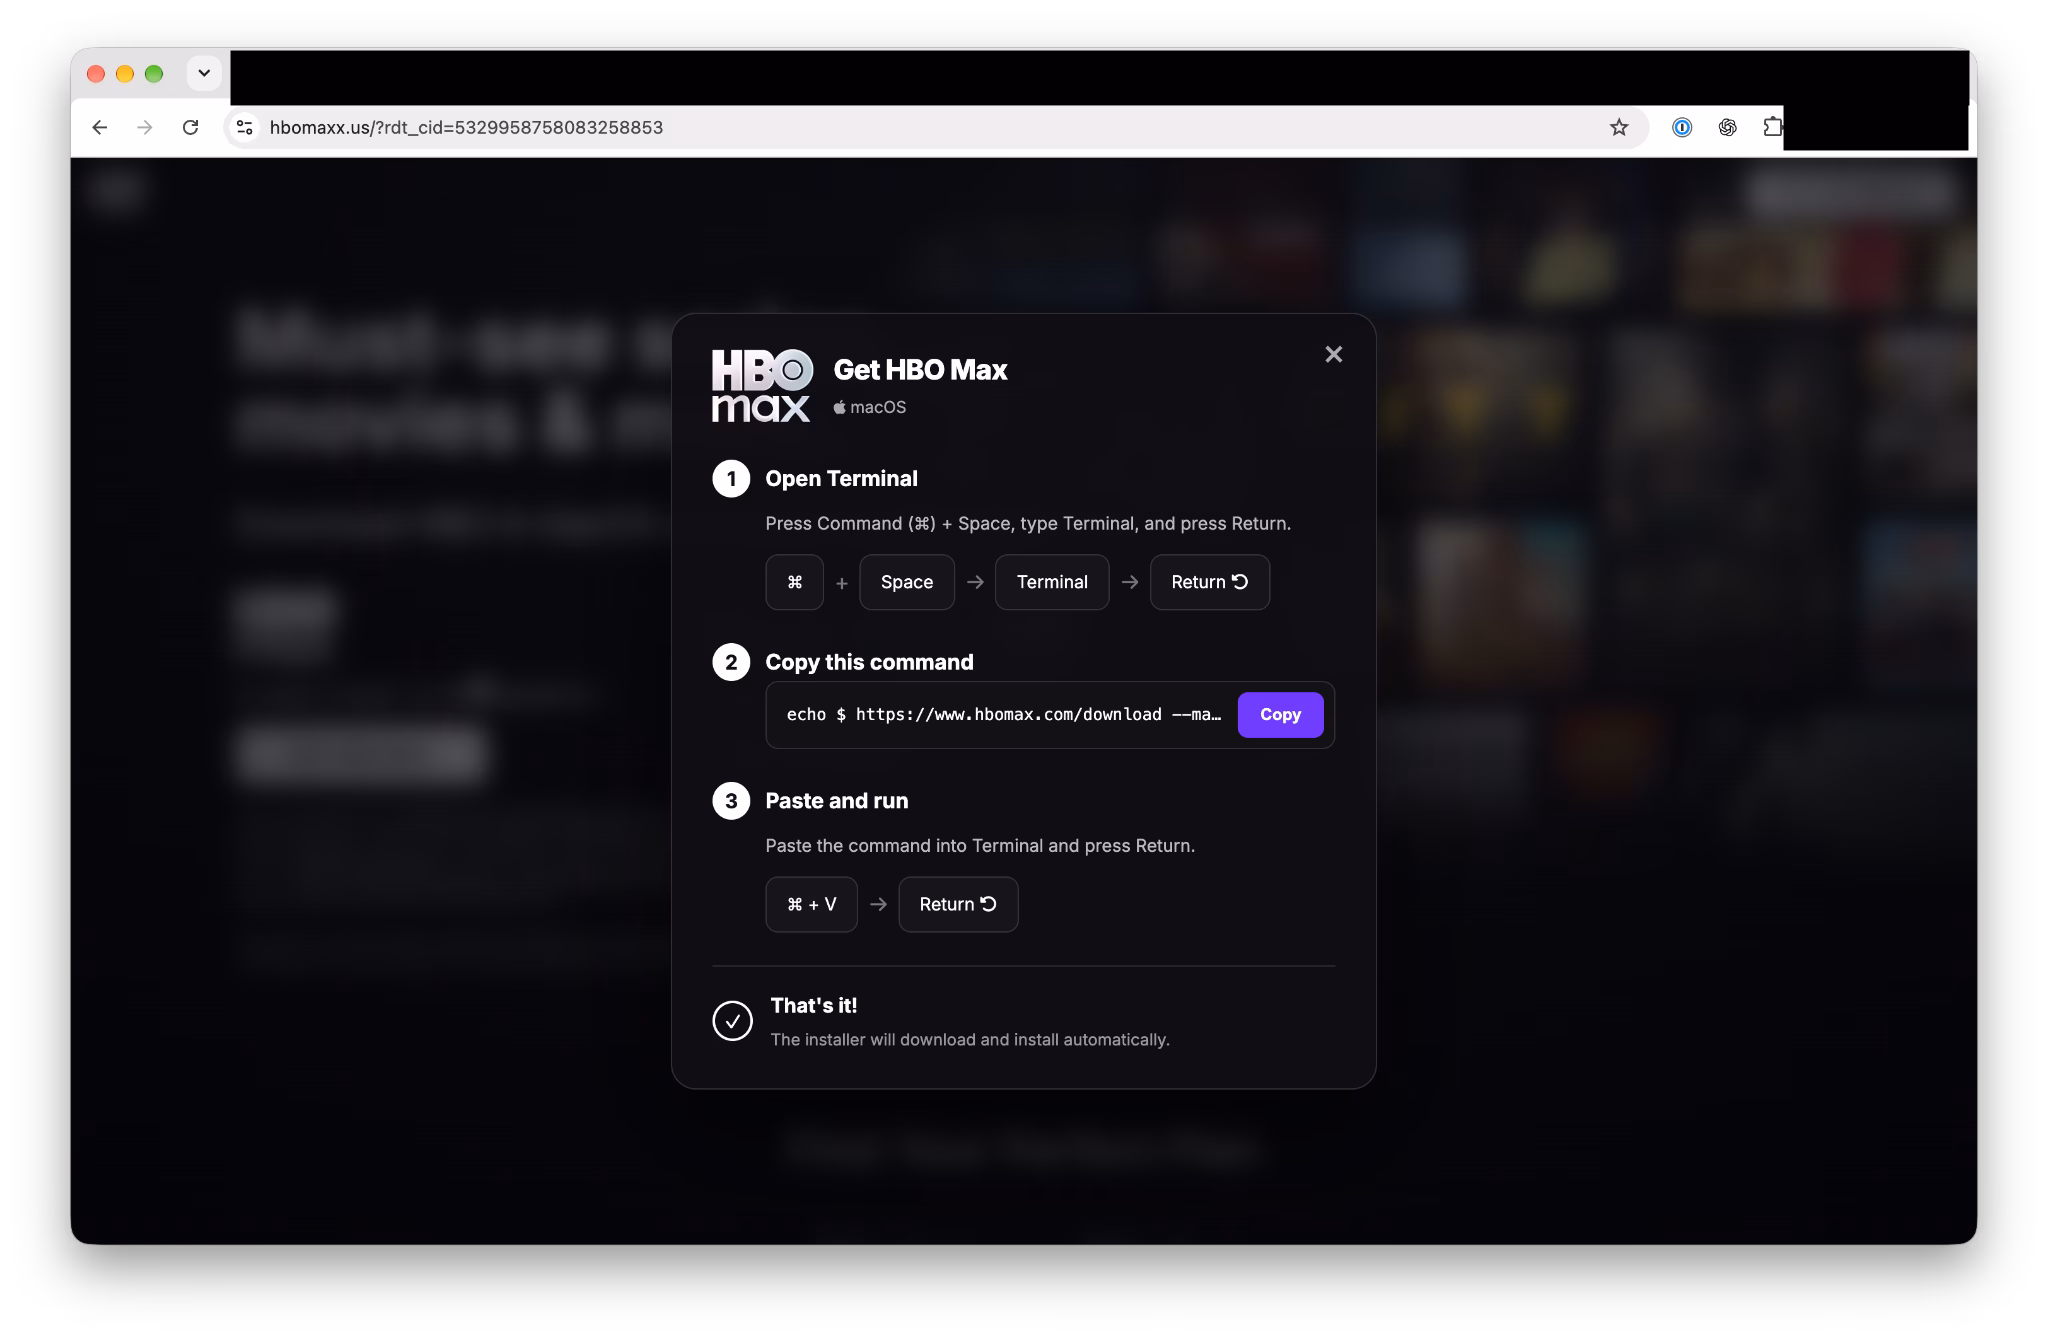Copy the install command
The image size is (2048, 1338).
[x=1280, y=714]
